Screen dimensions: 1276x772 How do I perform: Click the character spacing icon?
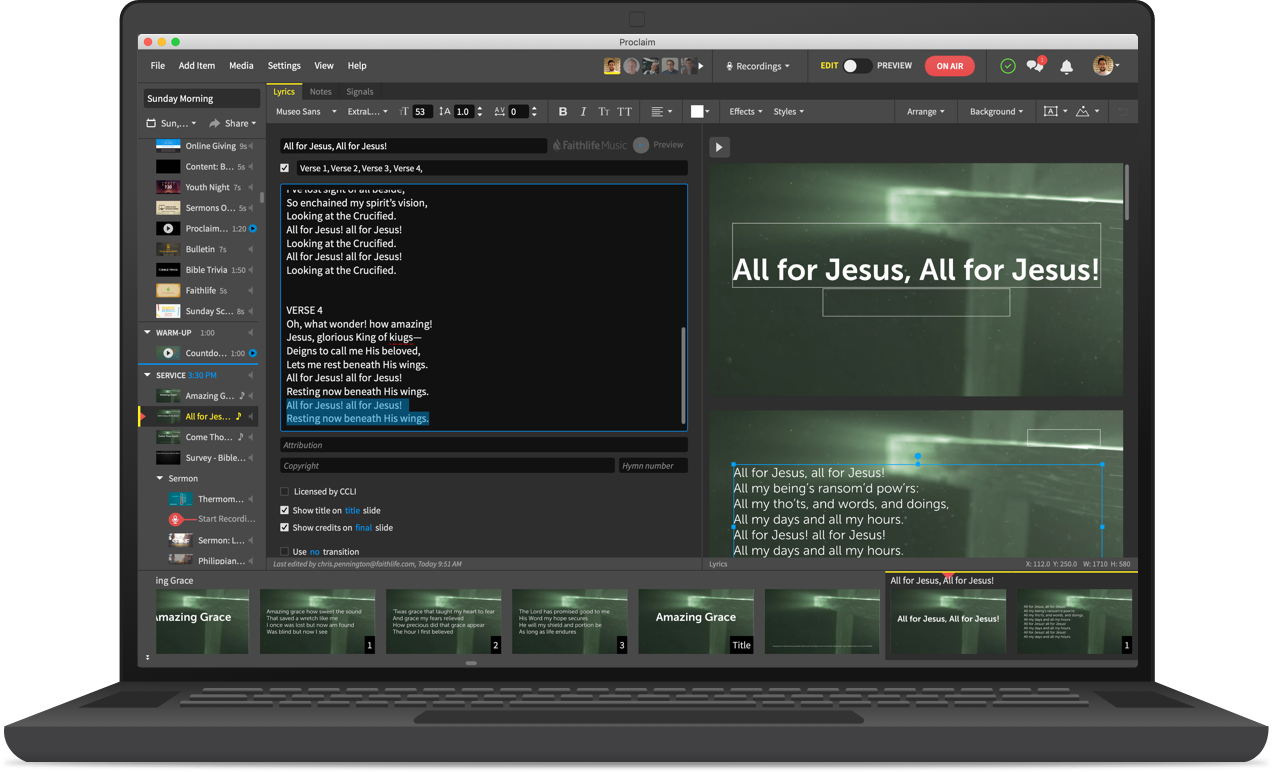coord(499,112)
